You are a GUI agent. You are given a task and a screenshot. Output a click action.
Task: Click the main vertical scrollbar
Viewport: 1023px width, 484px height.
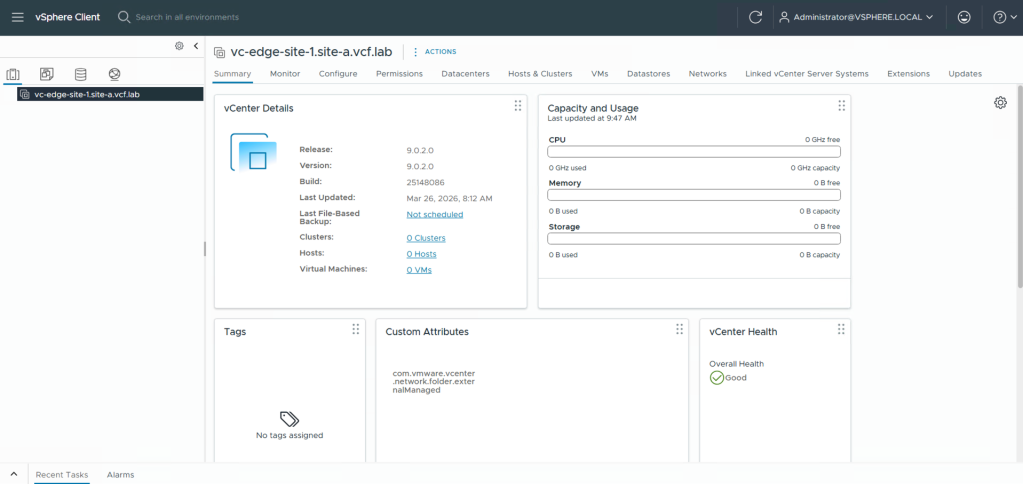pyautogui.click(x=1019, y=186)
